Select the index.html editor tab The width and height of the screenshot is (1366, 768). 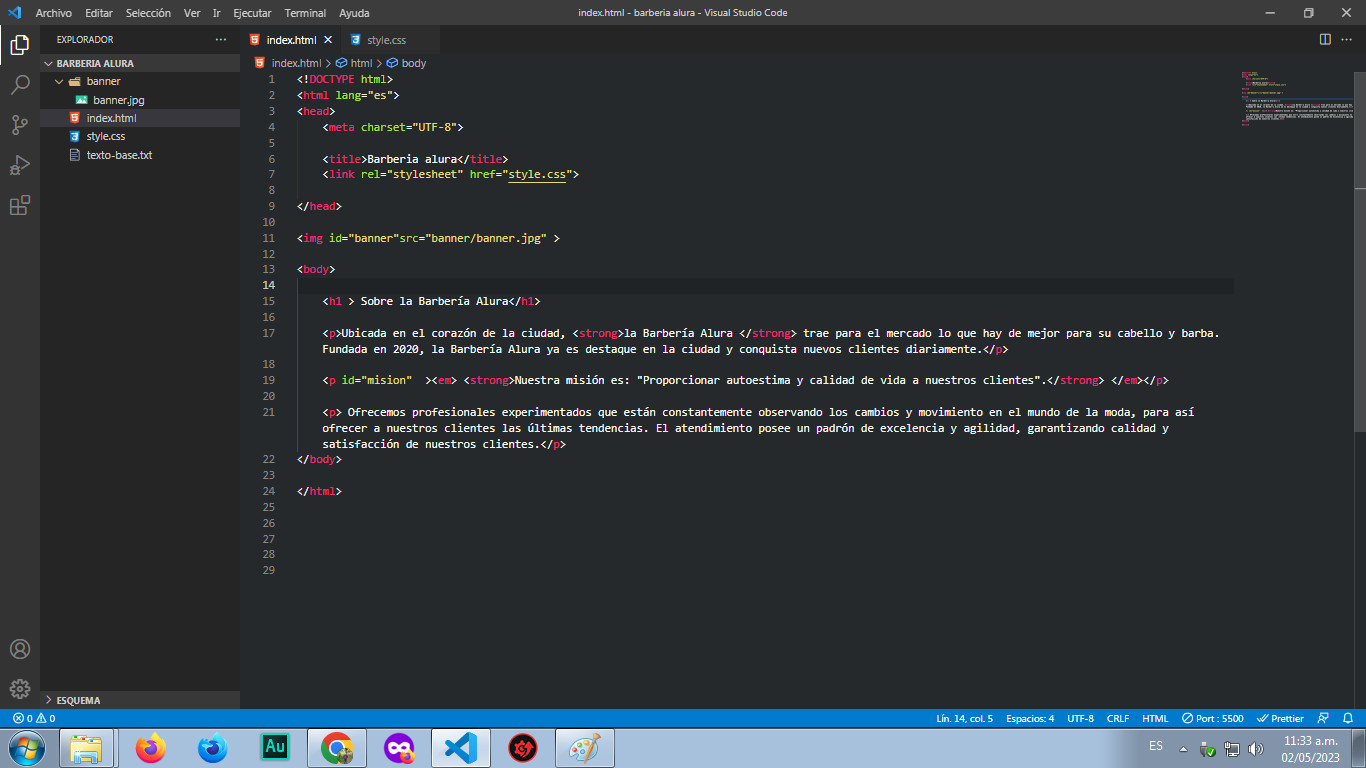(291, 40)
